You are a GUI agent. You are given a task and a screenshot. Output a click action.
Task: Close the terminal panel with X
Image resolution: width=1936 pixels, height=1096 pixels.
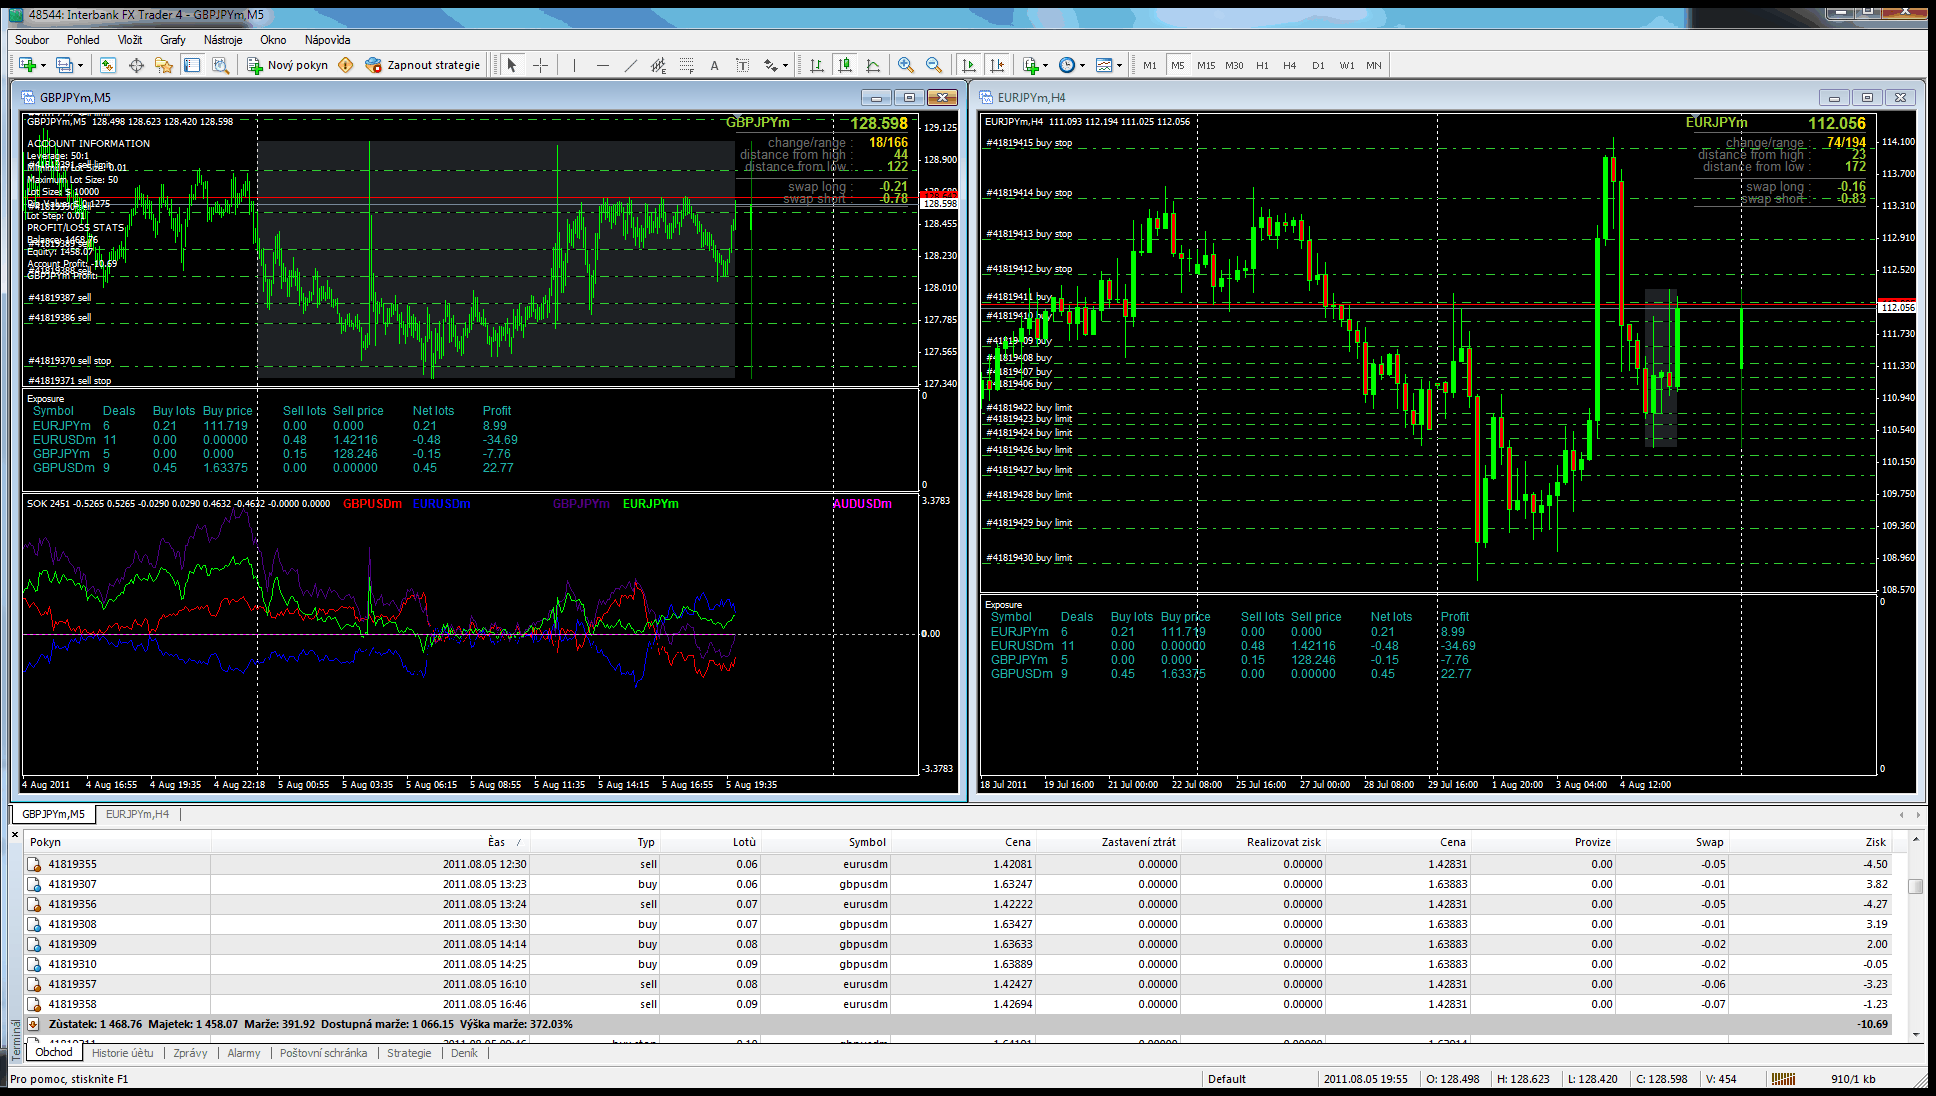click(15, 834)
